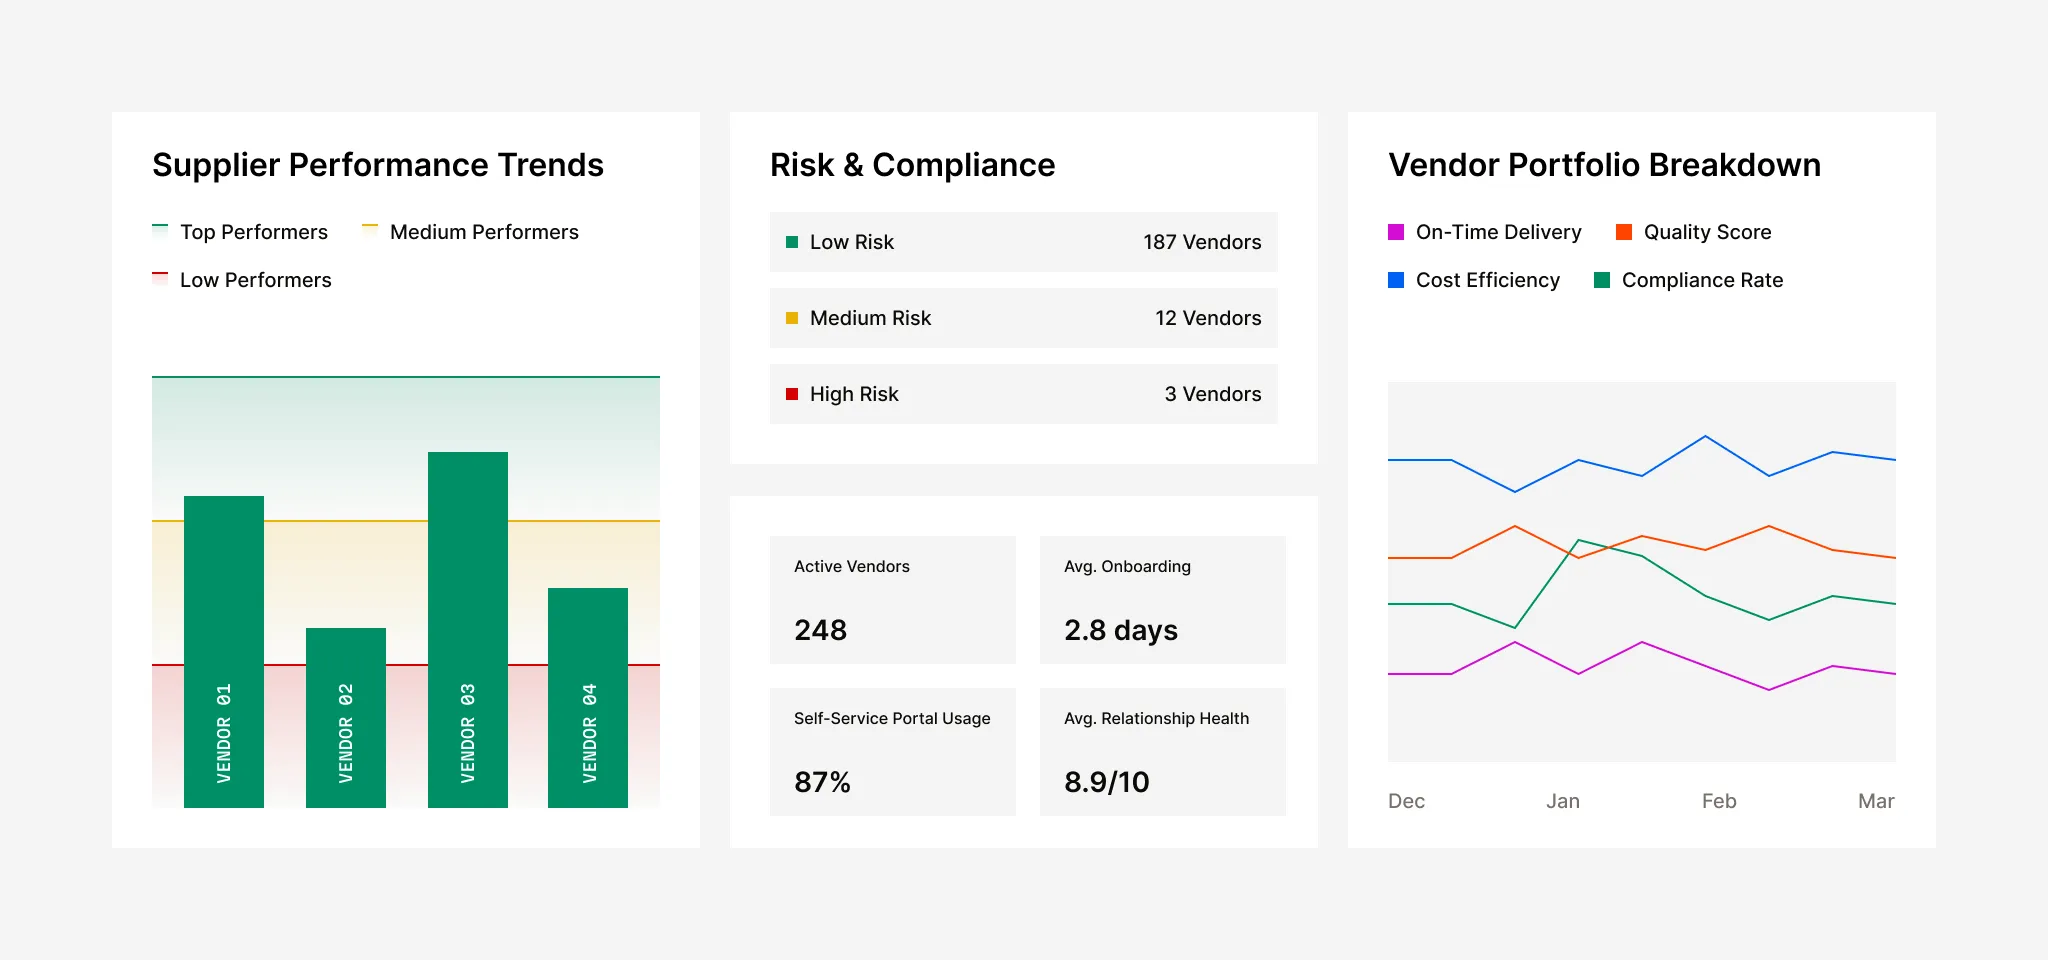Open the Avg. Onboarding stat card
This screenshot has height=960, width=2048.
click(1162, 599)
